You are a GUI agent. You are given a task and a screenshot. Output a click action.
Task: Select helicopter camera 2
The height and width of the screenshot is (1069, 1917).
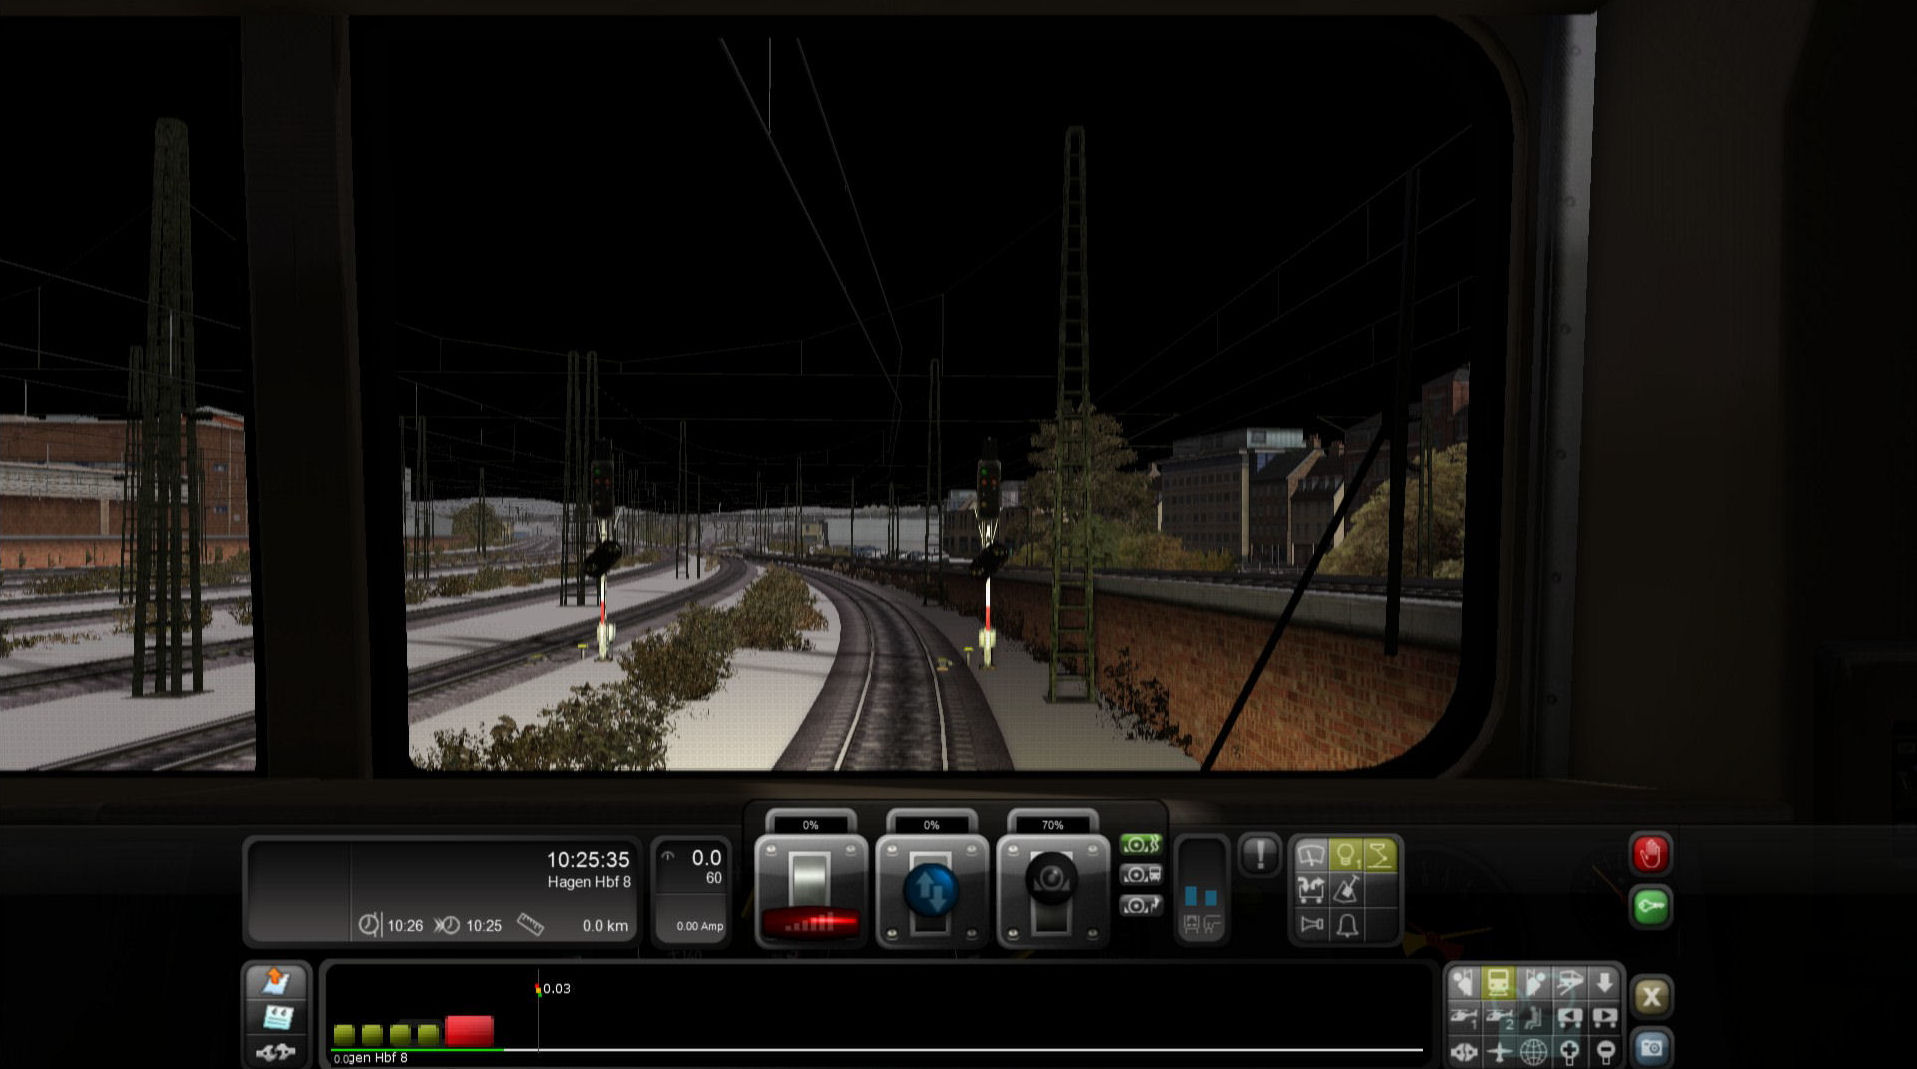point(1498,1018)
